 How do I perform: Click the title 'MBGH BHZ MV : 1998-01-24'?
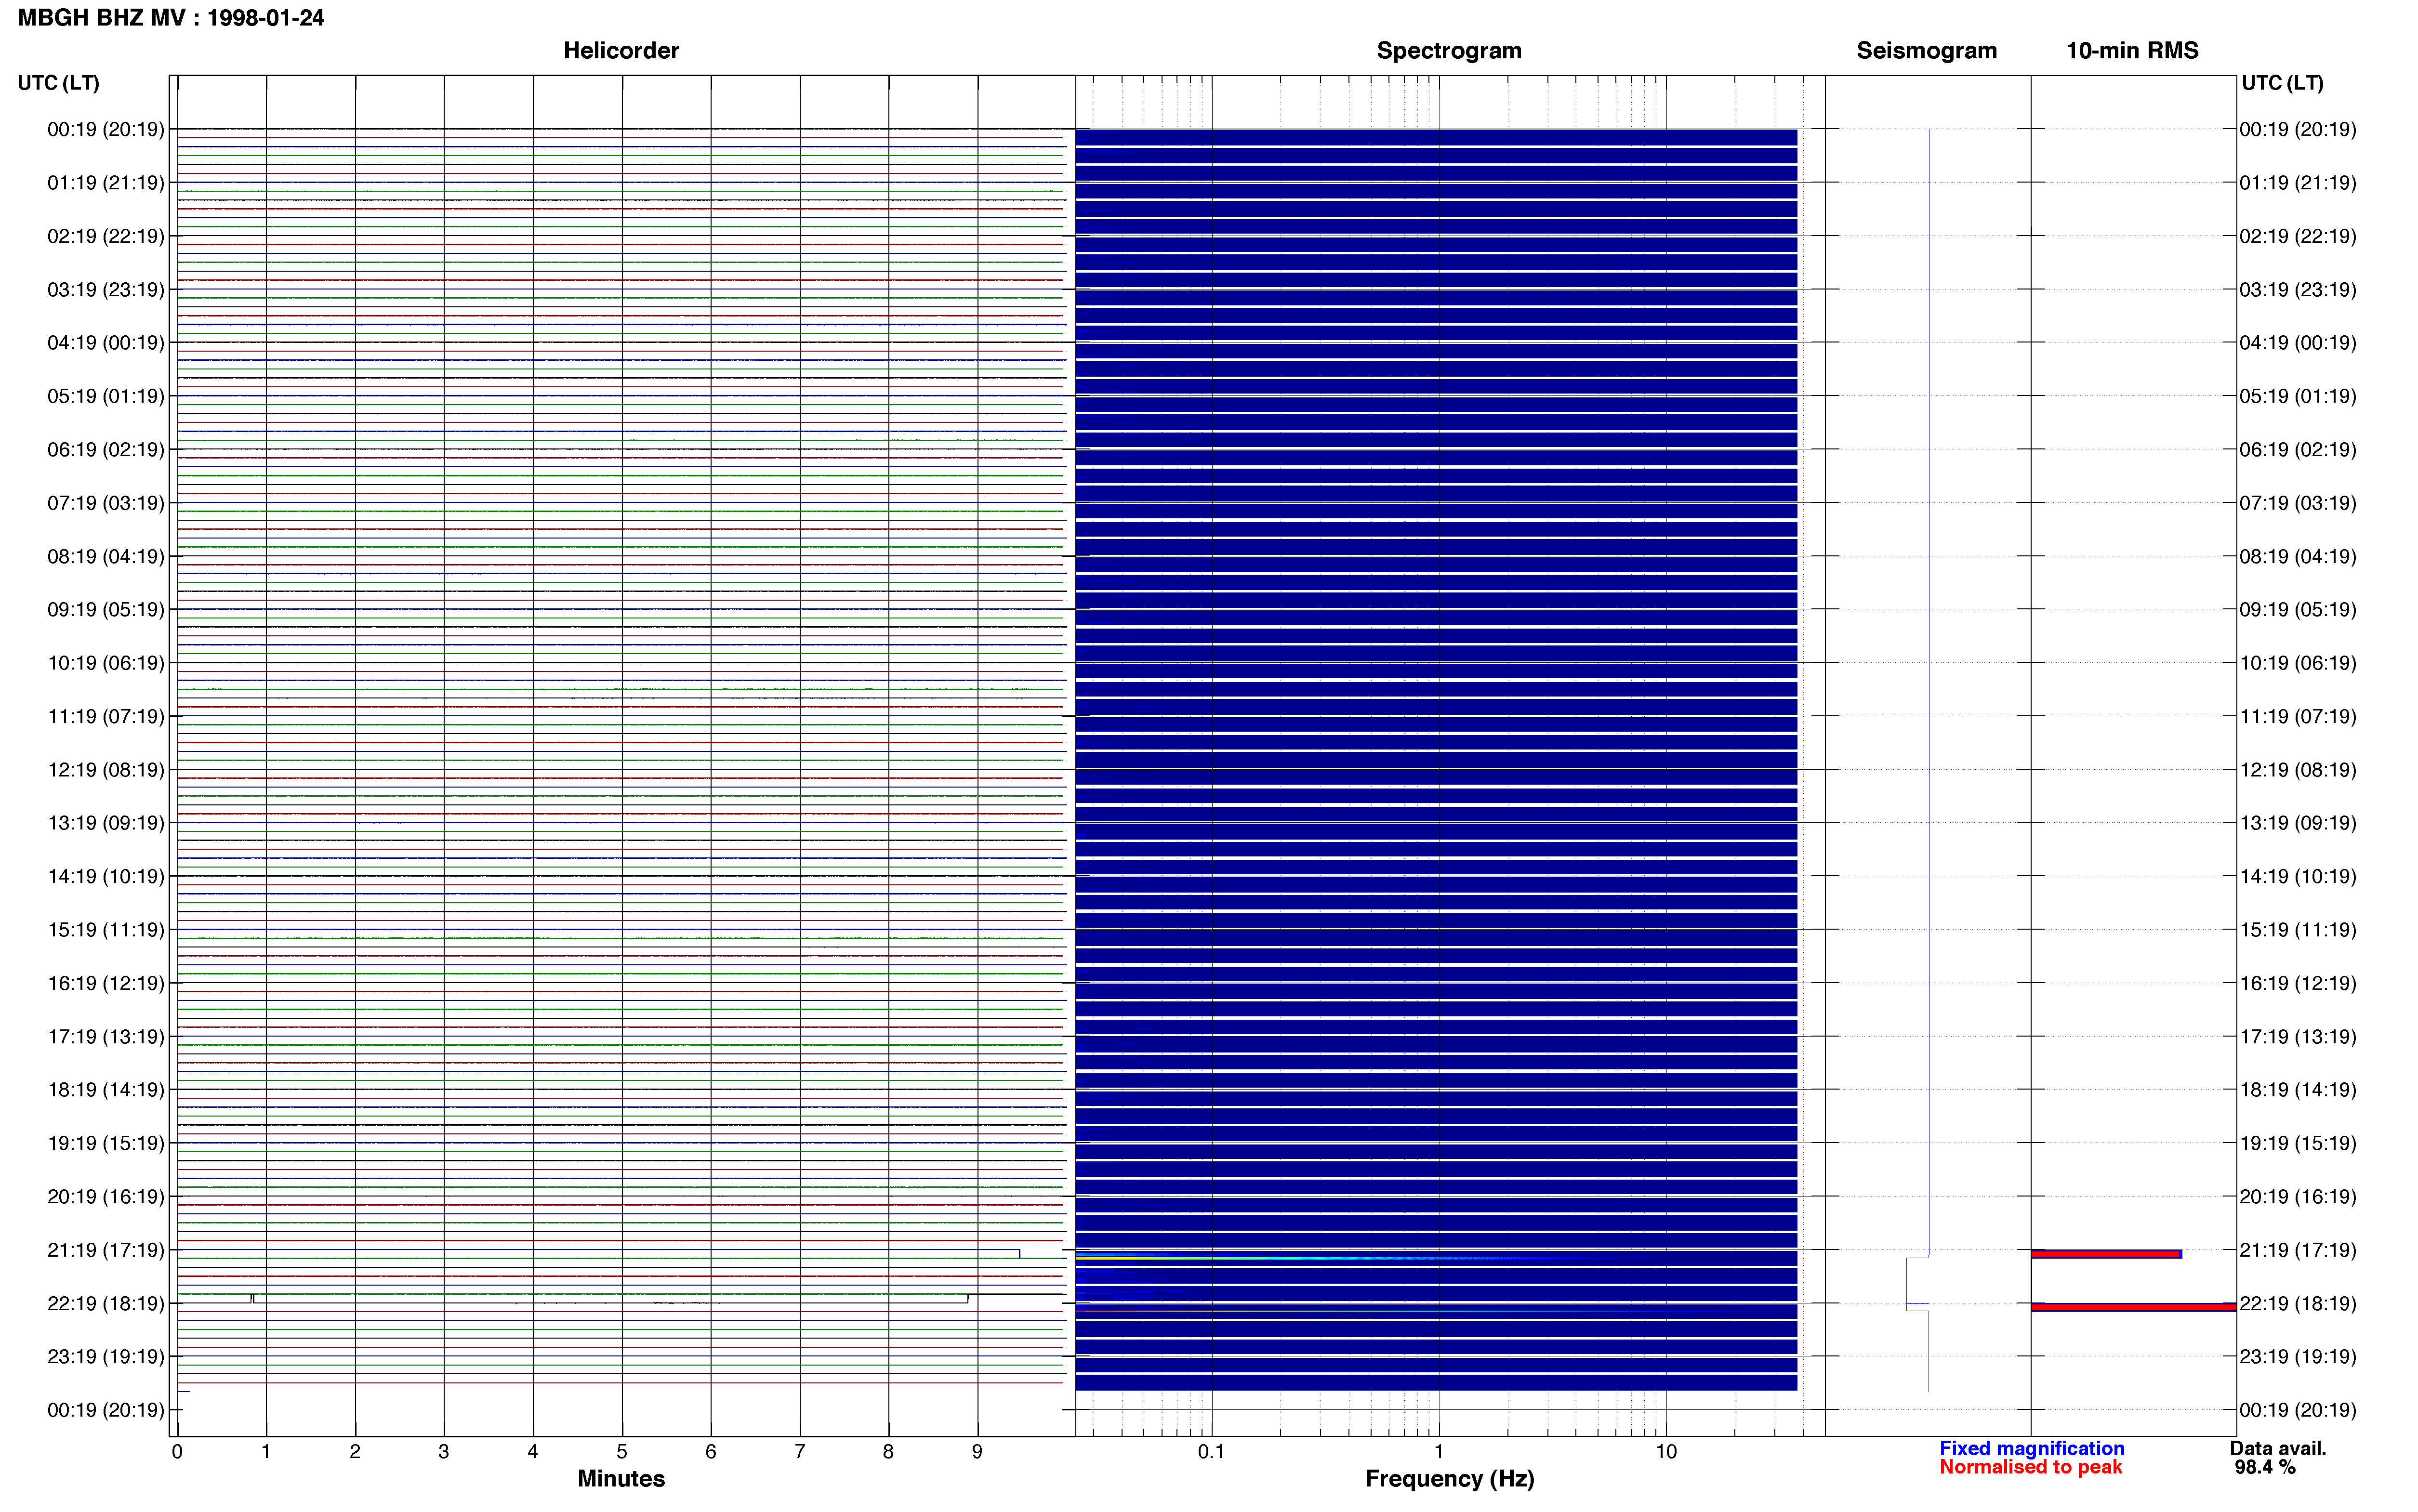click(x=171, y=18)
